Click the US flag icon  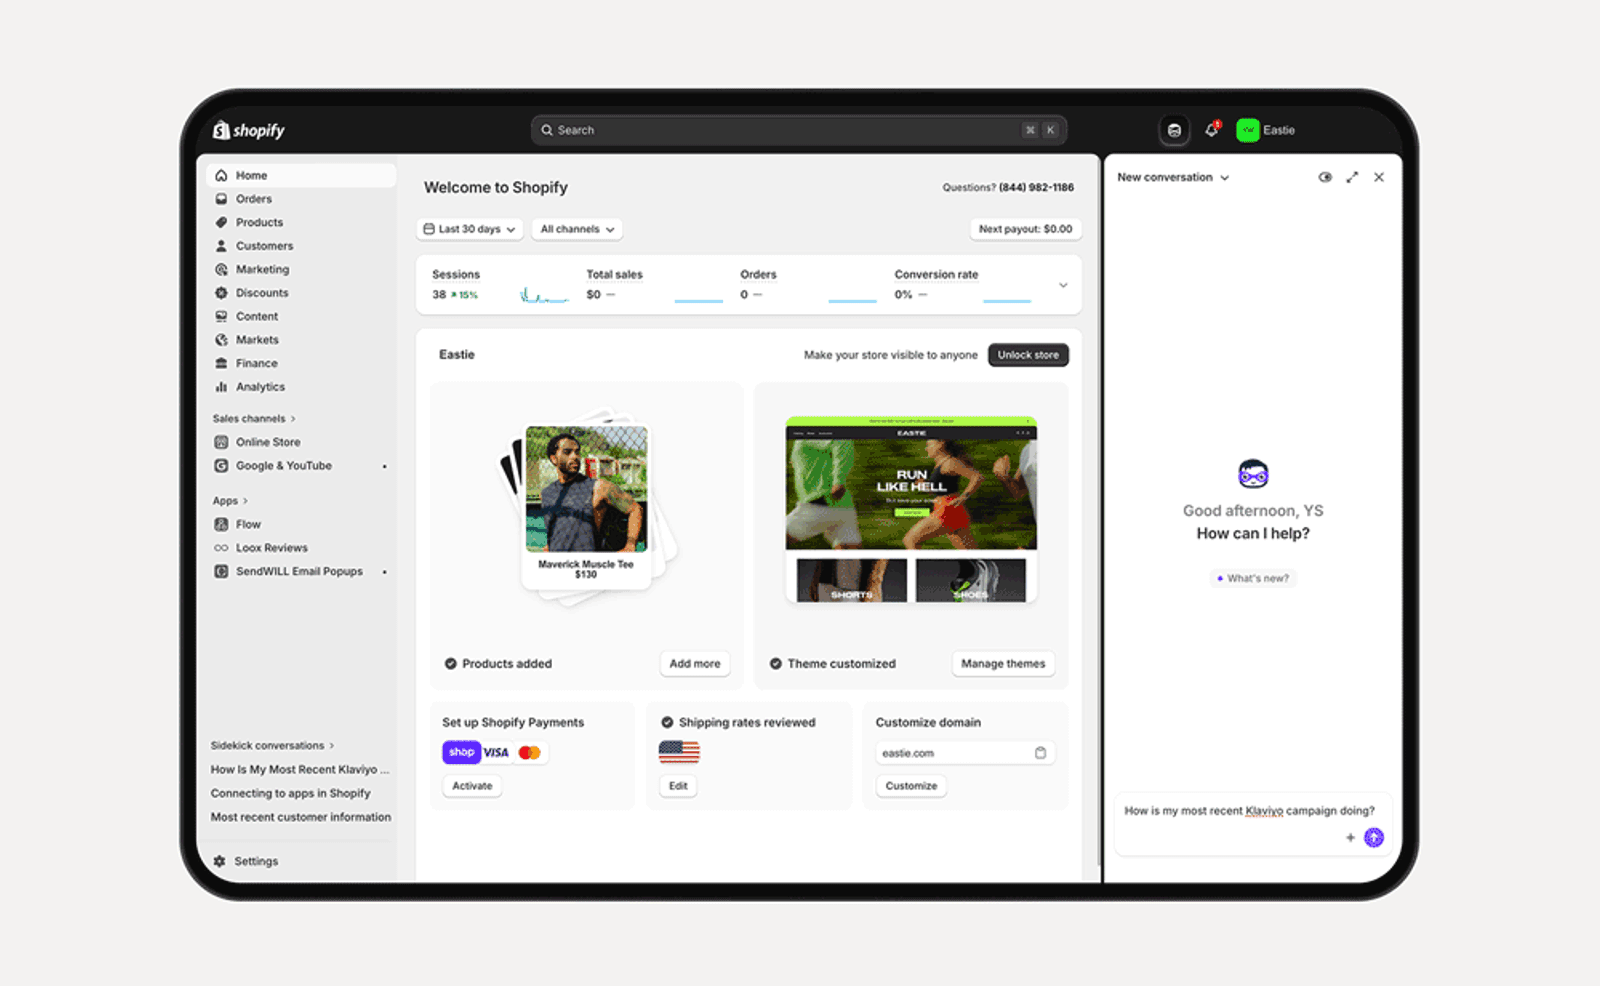679,752
